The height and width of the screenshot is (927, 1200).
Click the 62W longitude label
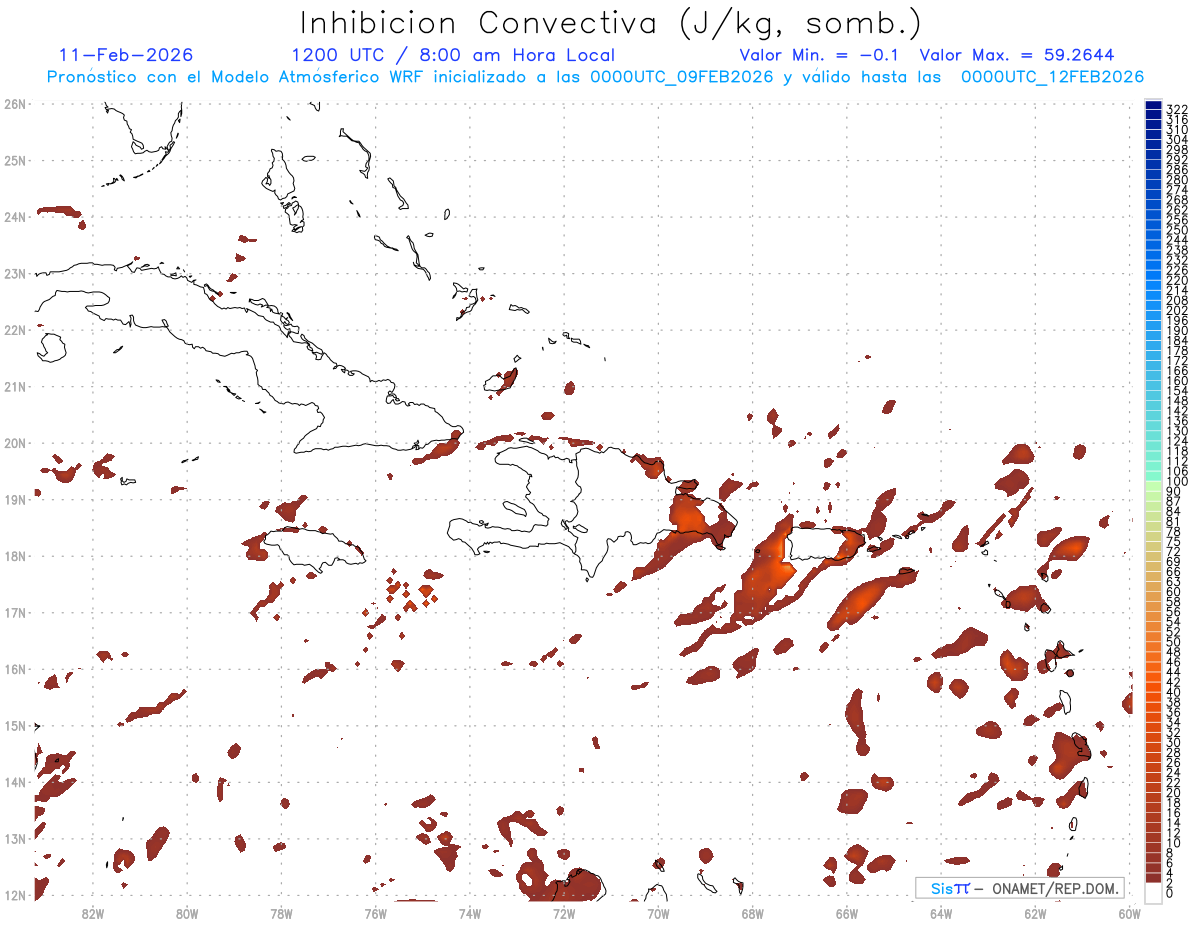tap(1035, 913)
